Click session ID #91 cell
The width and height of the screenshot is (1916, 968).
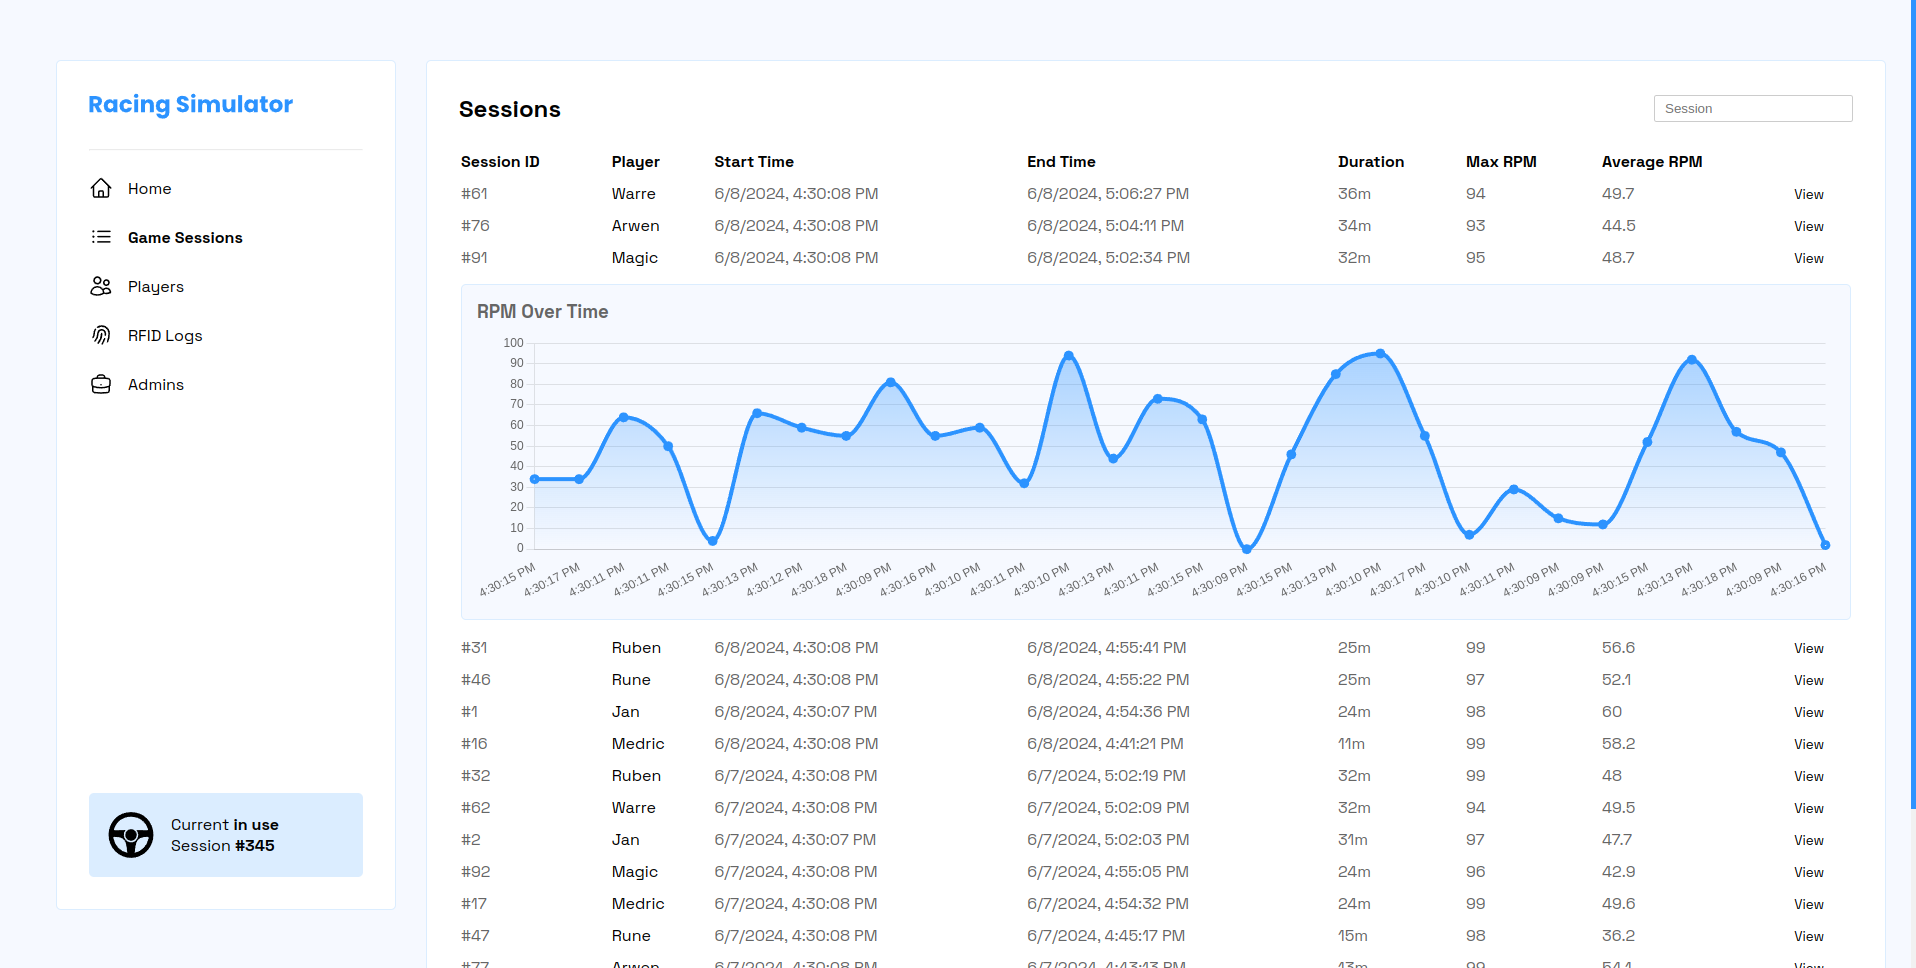[474, 258]
